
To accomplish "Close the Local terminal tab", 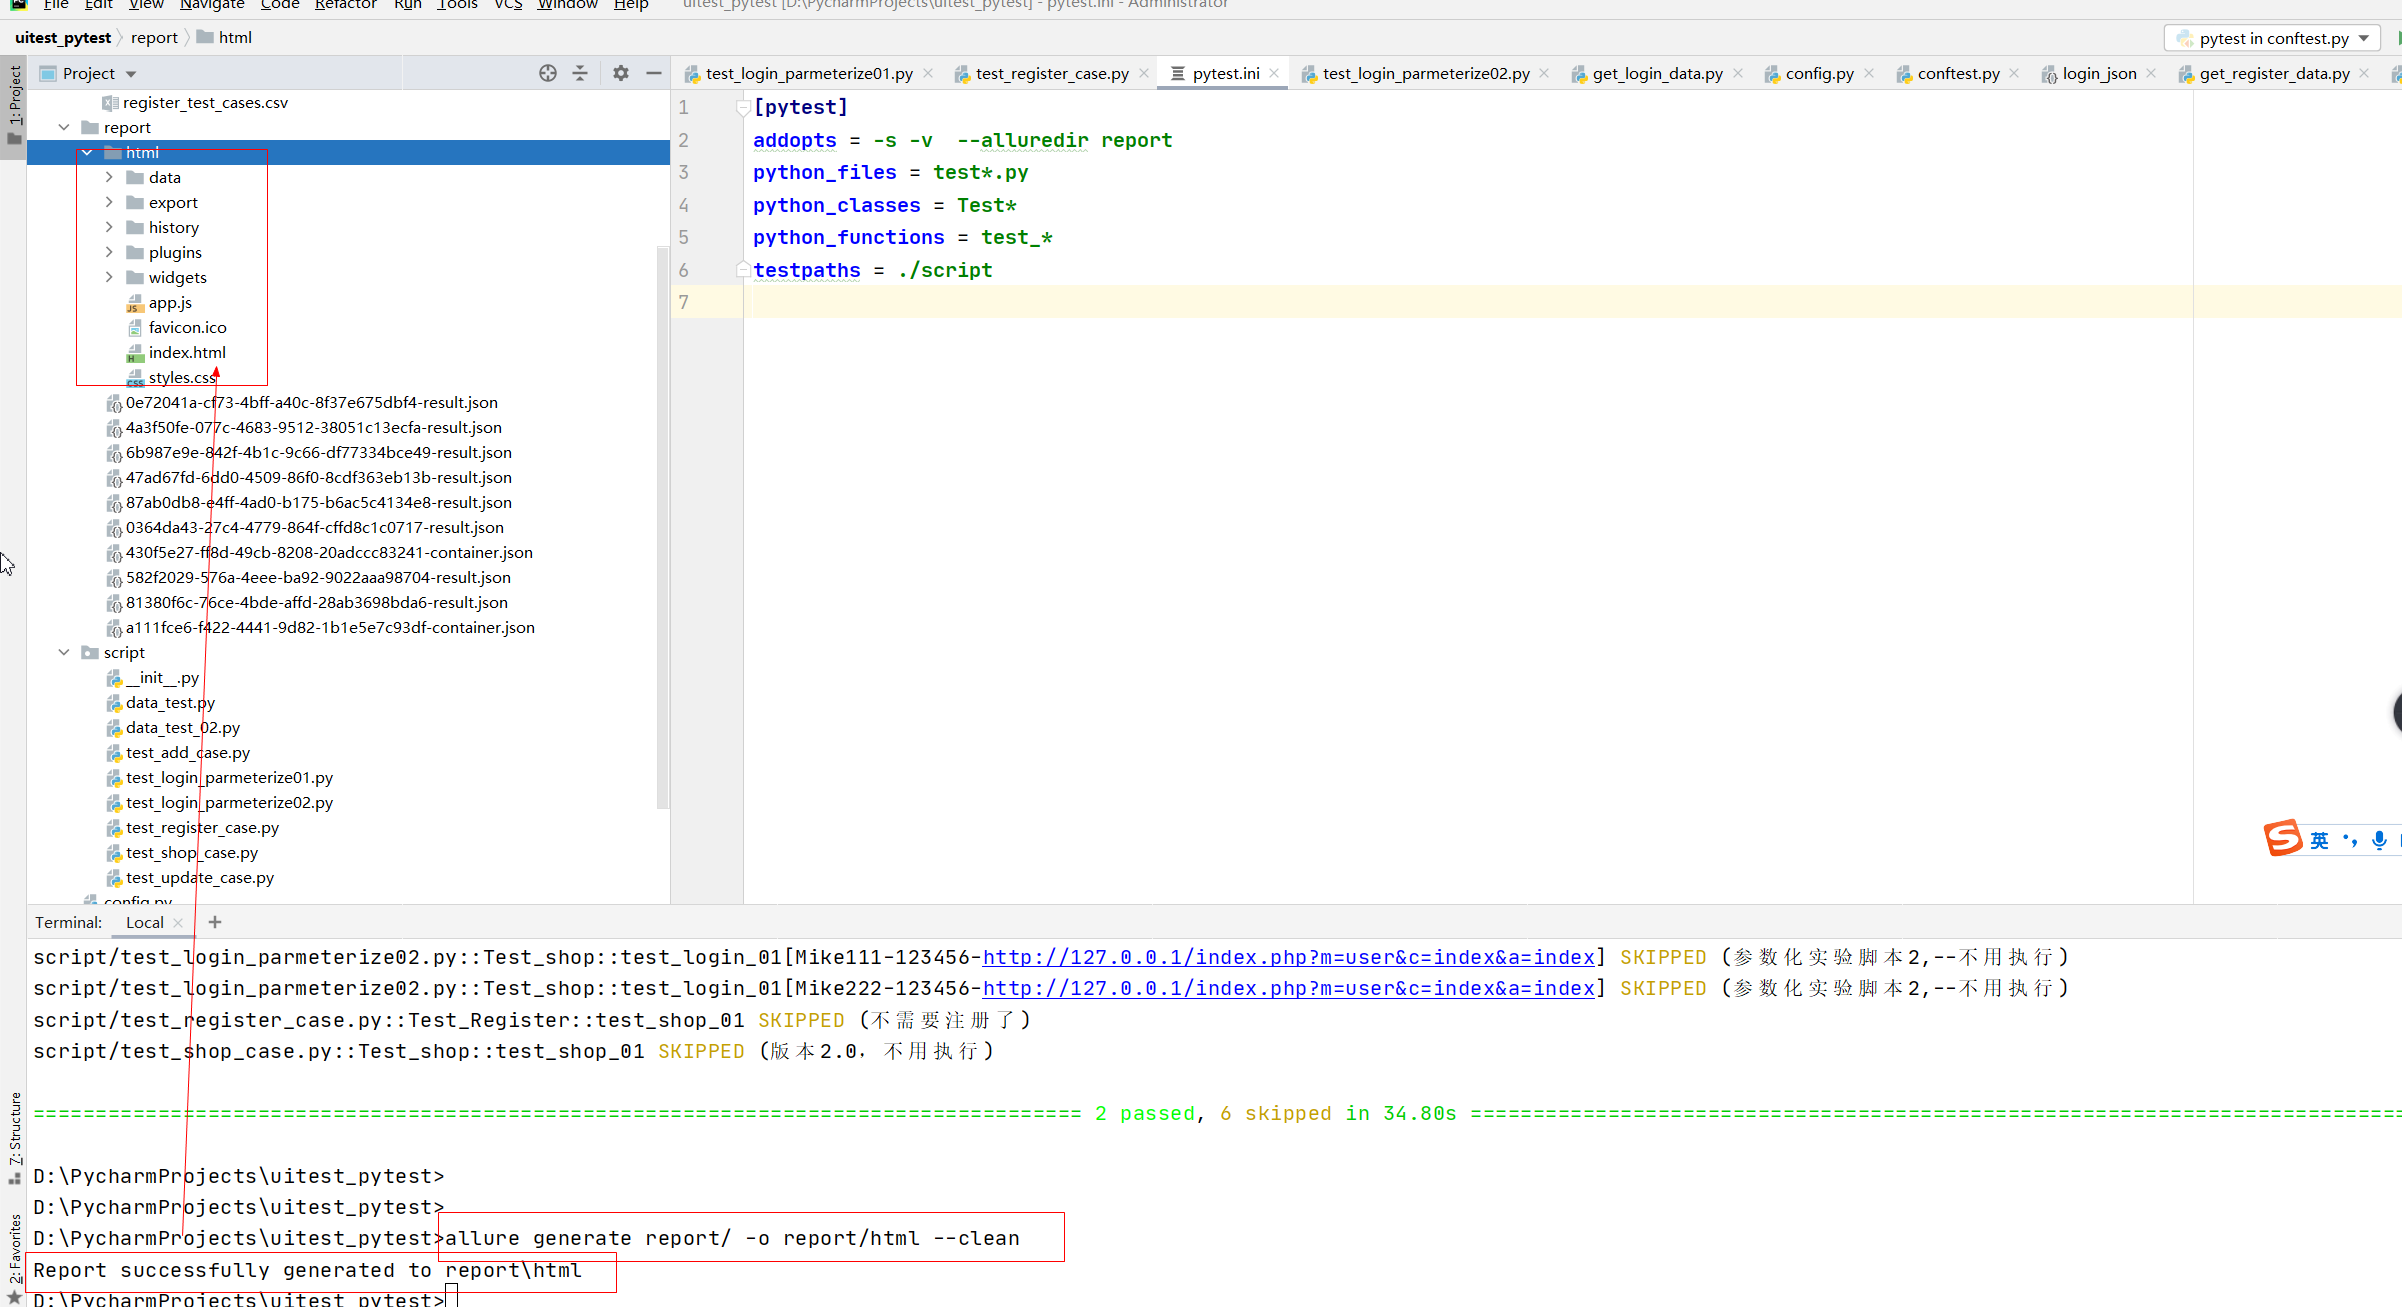I will pos(179,923).
